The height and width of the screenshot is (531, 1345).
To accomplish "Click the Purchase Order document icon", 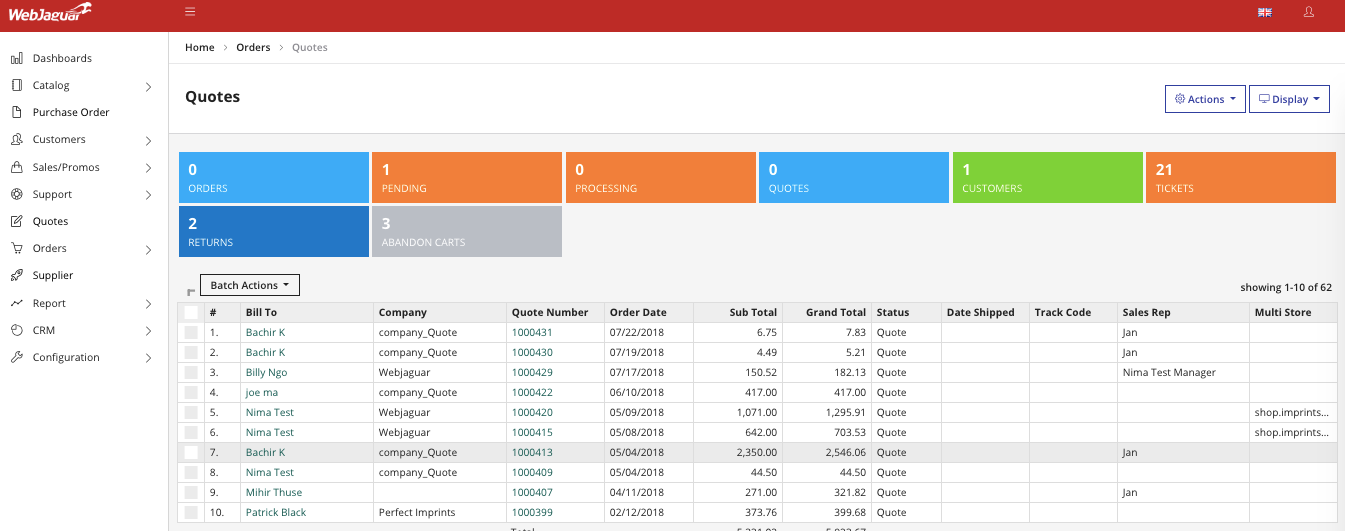I will (x=16, y=112).
